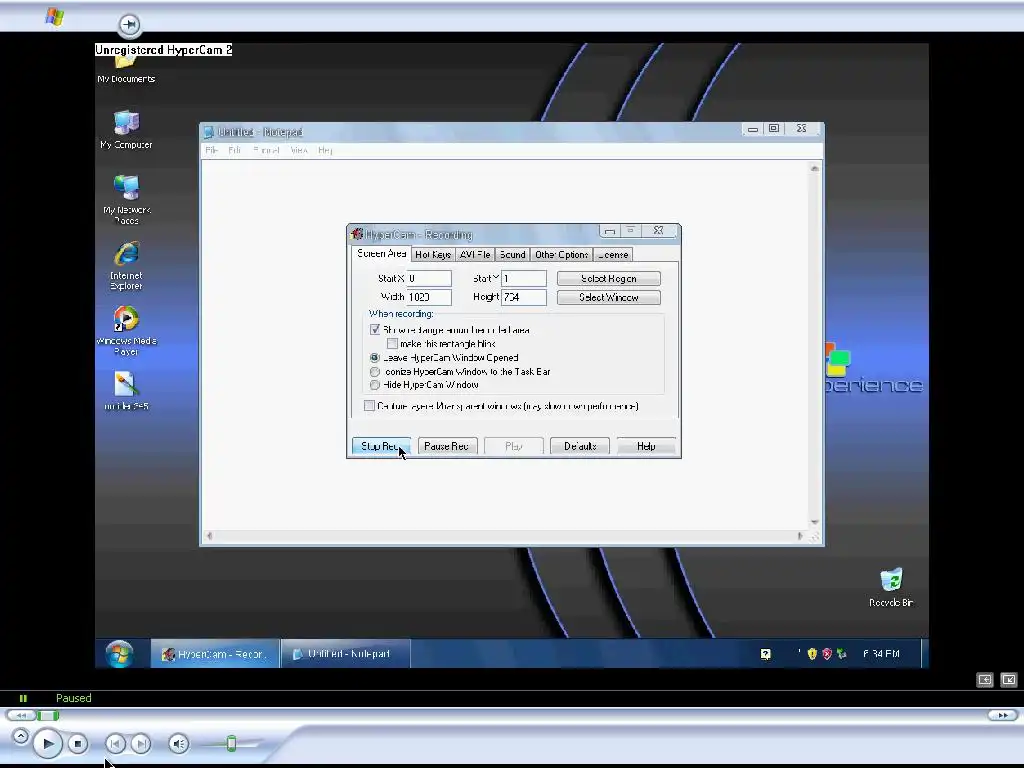
Task: Open Notepad's File menu
Action: [212, 150]
